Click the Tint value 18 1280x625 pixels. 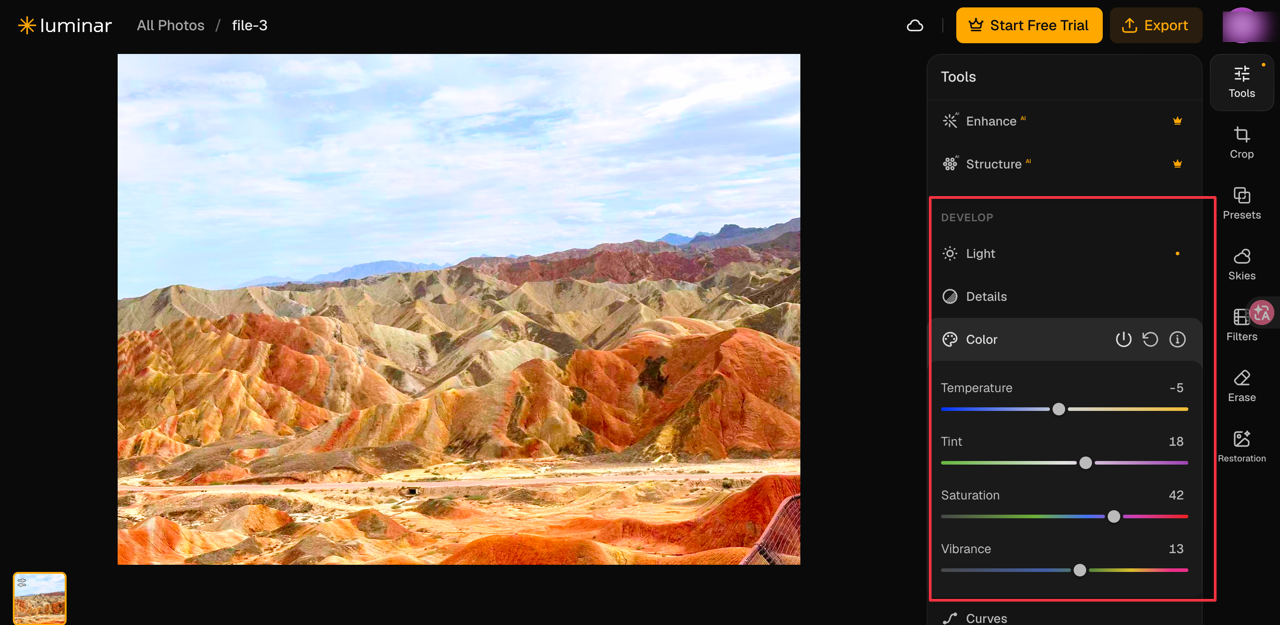point(1176,442)
